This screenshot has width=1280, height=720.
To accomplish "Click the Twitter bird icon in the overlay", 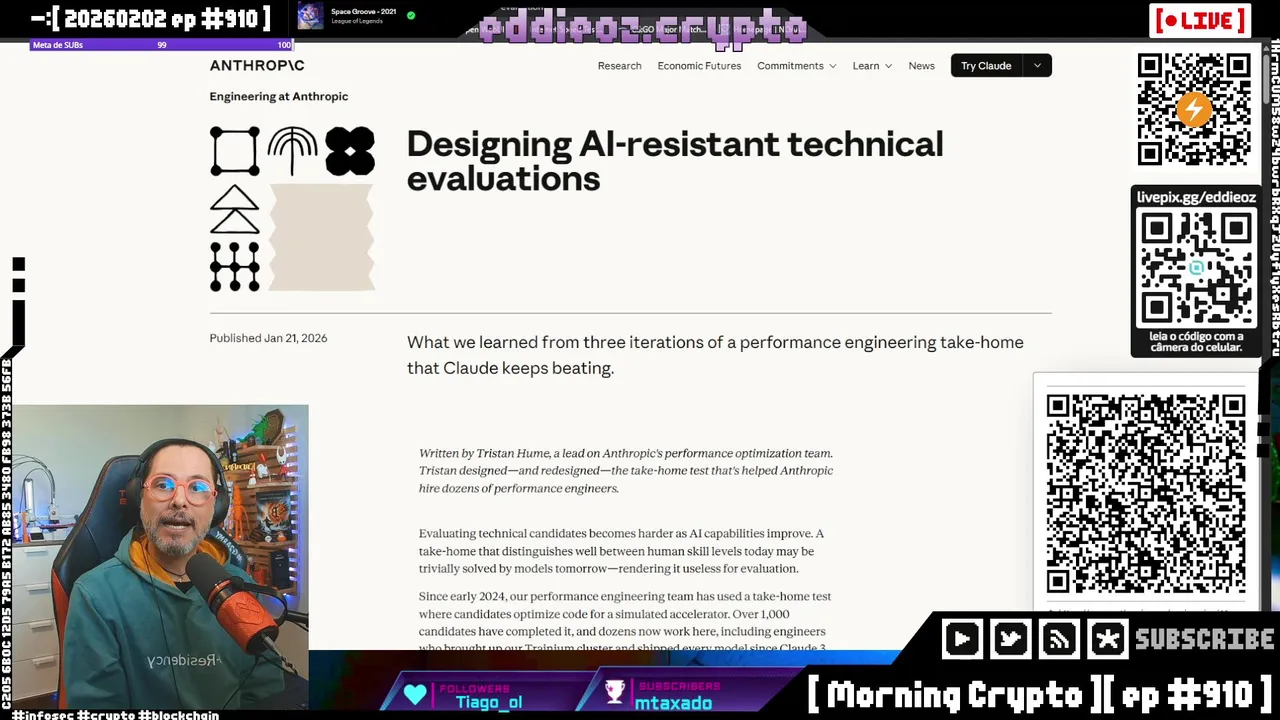I will [1010, 639].
